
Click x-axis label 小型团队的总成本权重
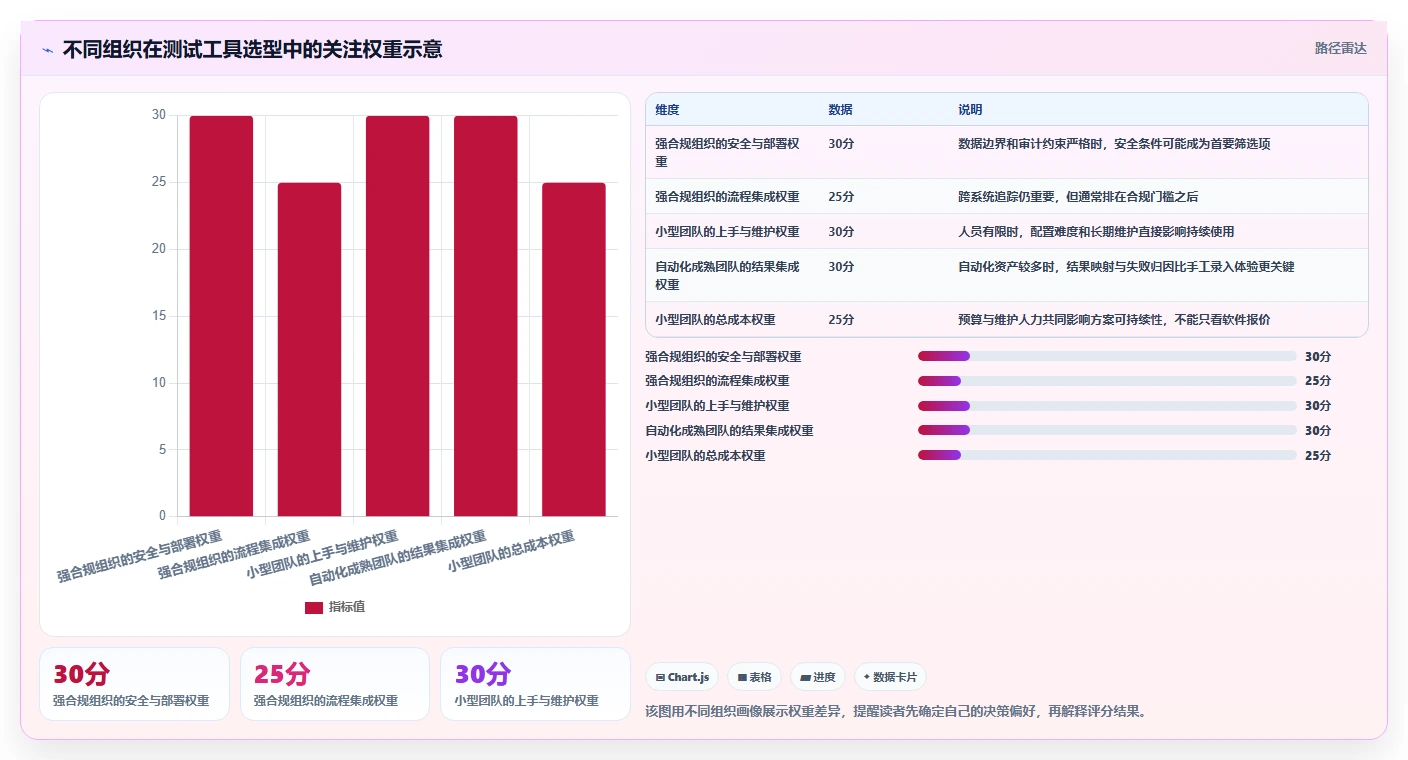tap(511, 551)
